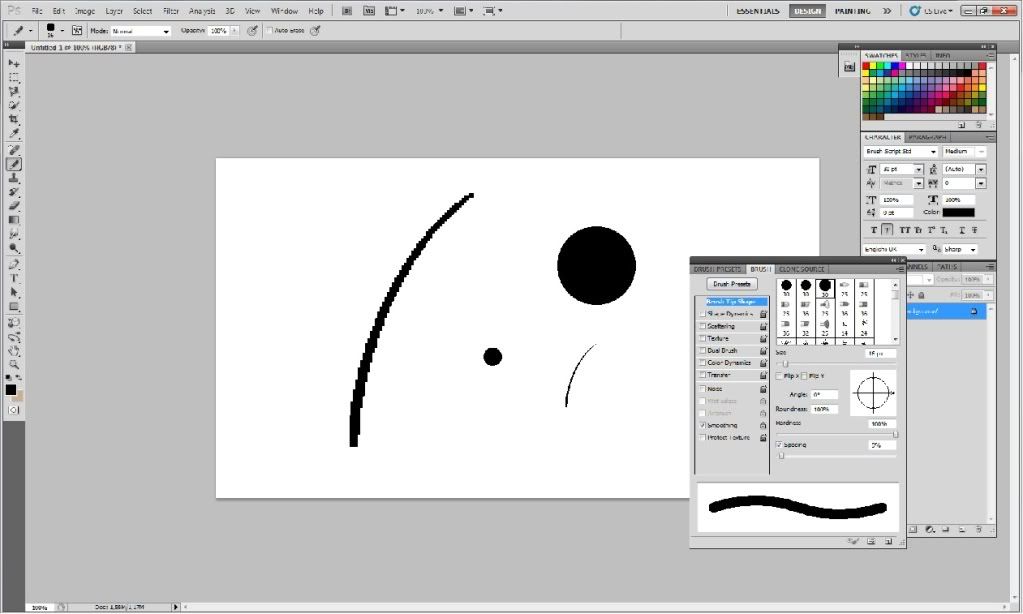Open the File menu

(x=37, y=11)
